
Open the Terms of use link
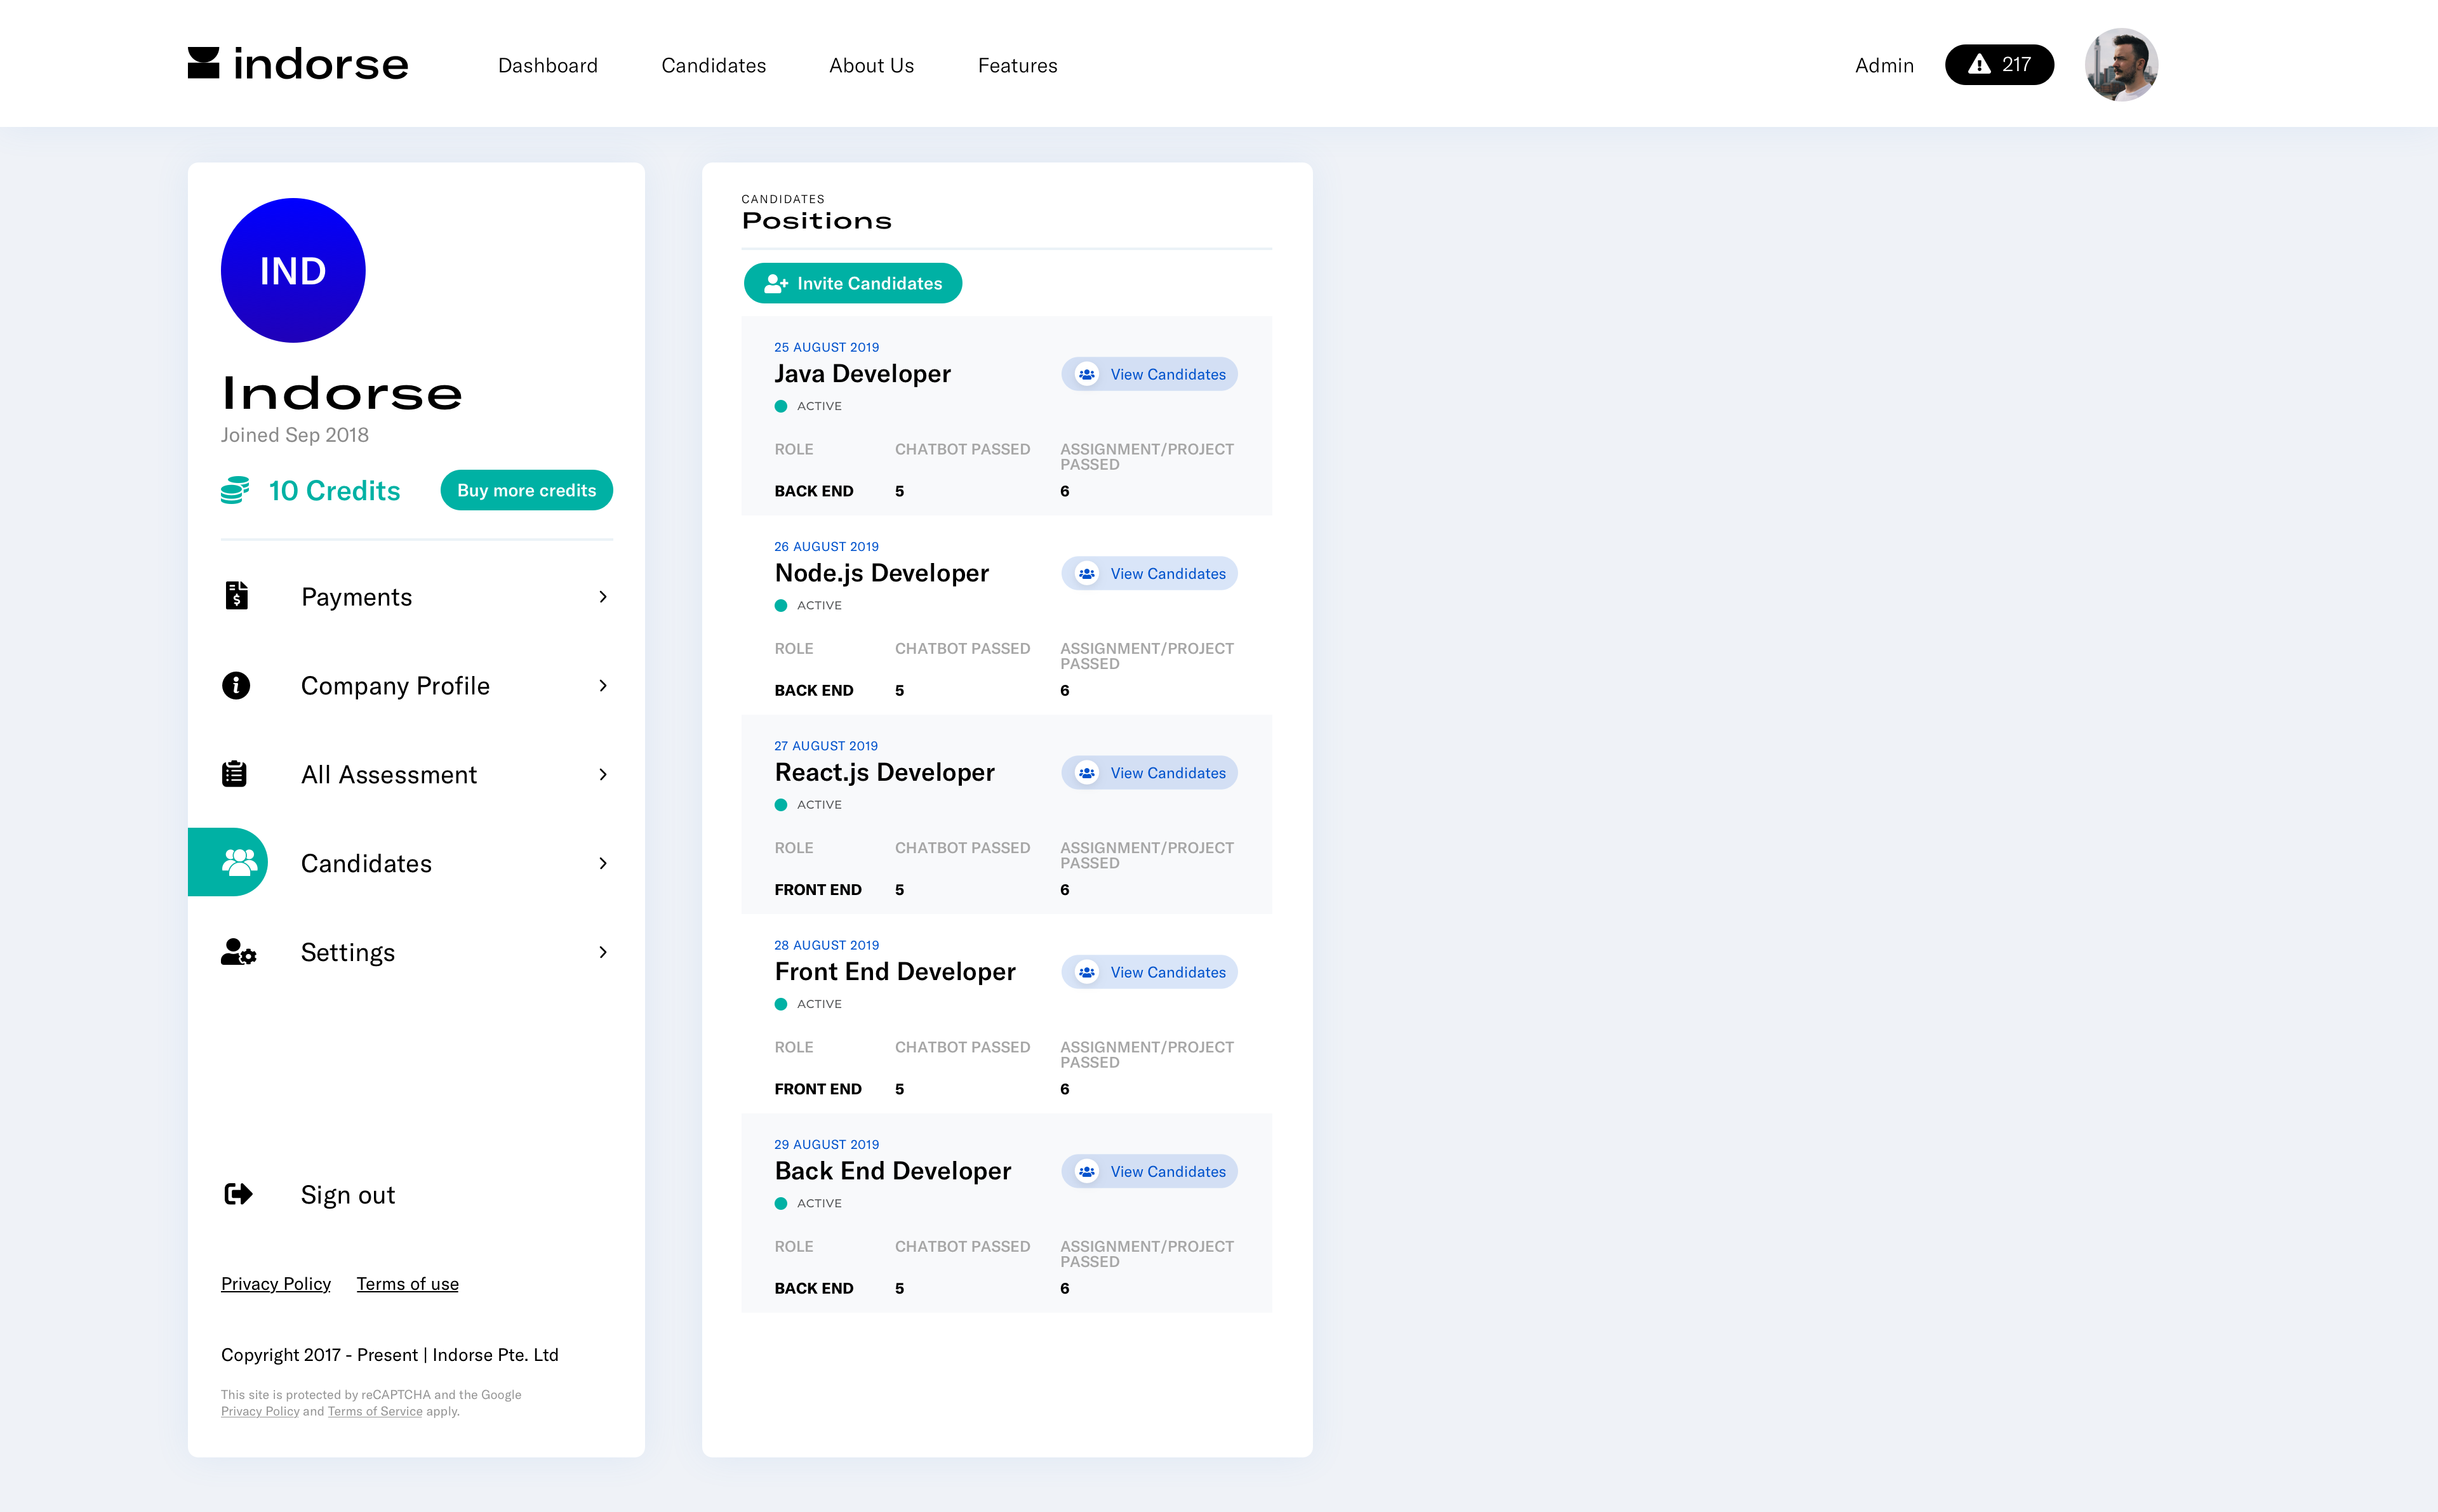pyautogui.click(x=407, y=1284)
